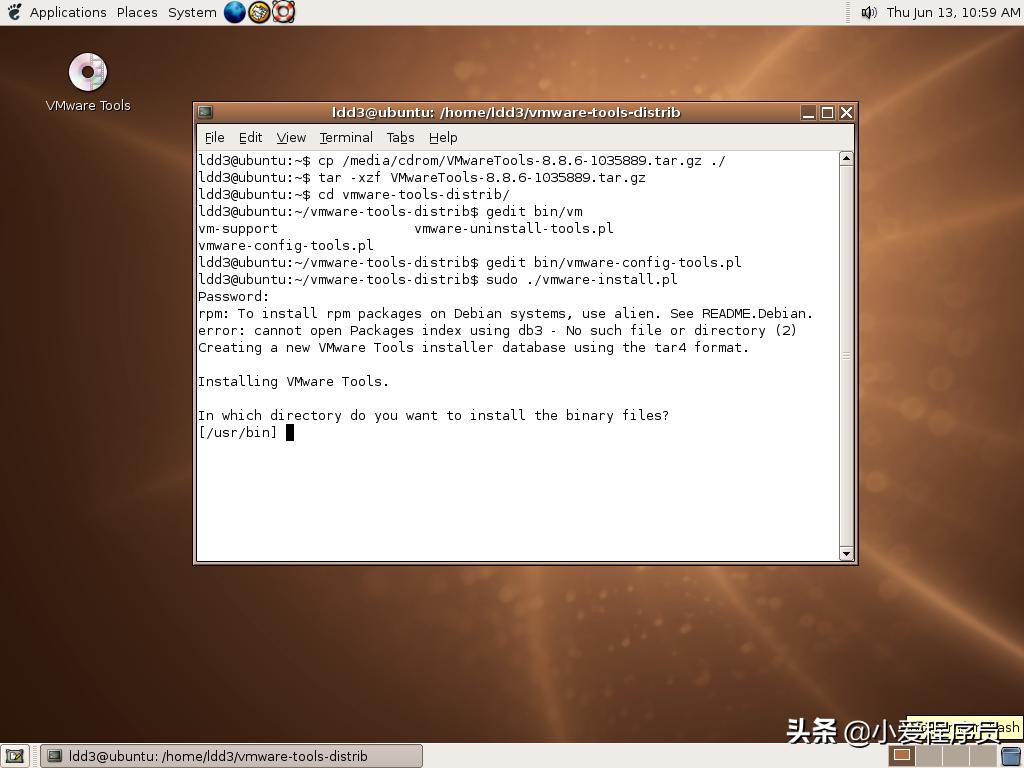Click the 'Installing VMware Tools.' line
This screenshot has width=1024, height=768.
(293, 381)
